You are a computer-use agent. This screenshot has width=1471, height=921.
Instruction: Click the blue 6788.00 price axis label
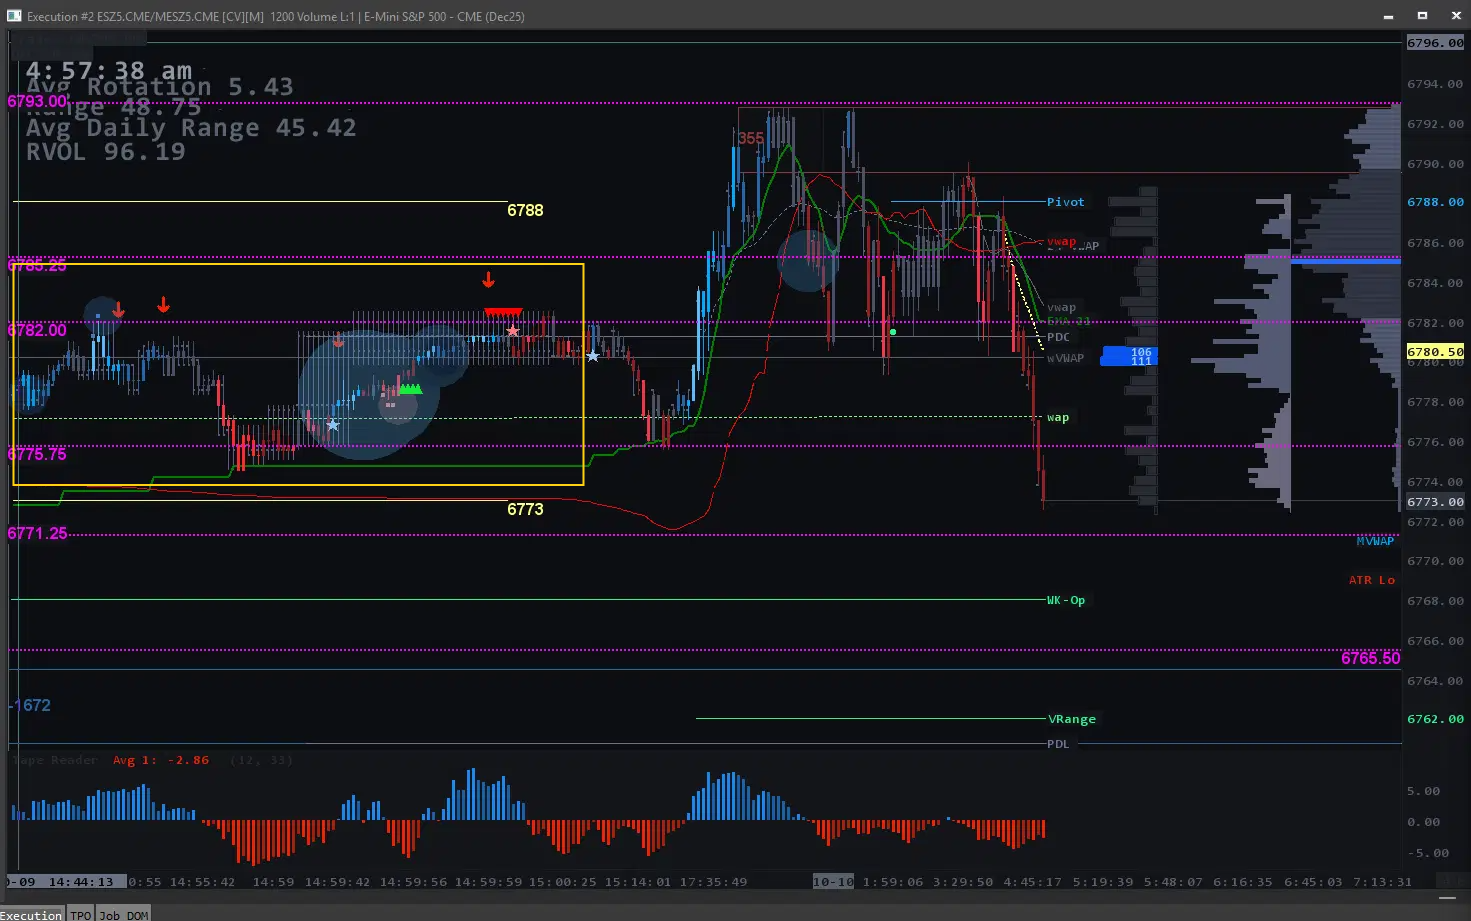click(1435, 202)
